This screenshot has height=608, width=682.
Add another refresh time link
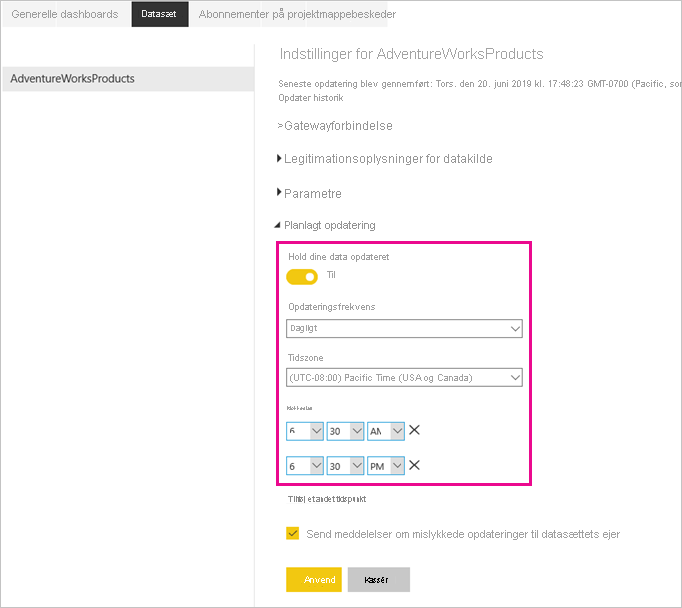pos(329,498)
